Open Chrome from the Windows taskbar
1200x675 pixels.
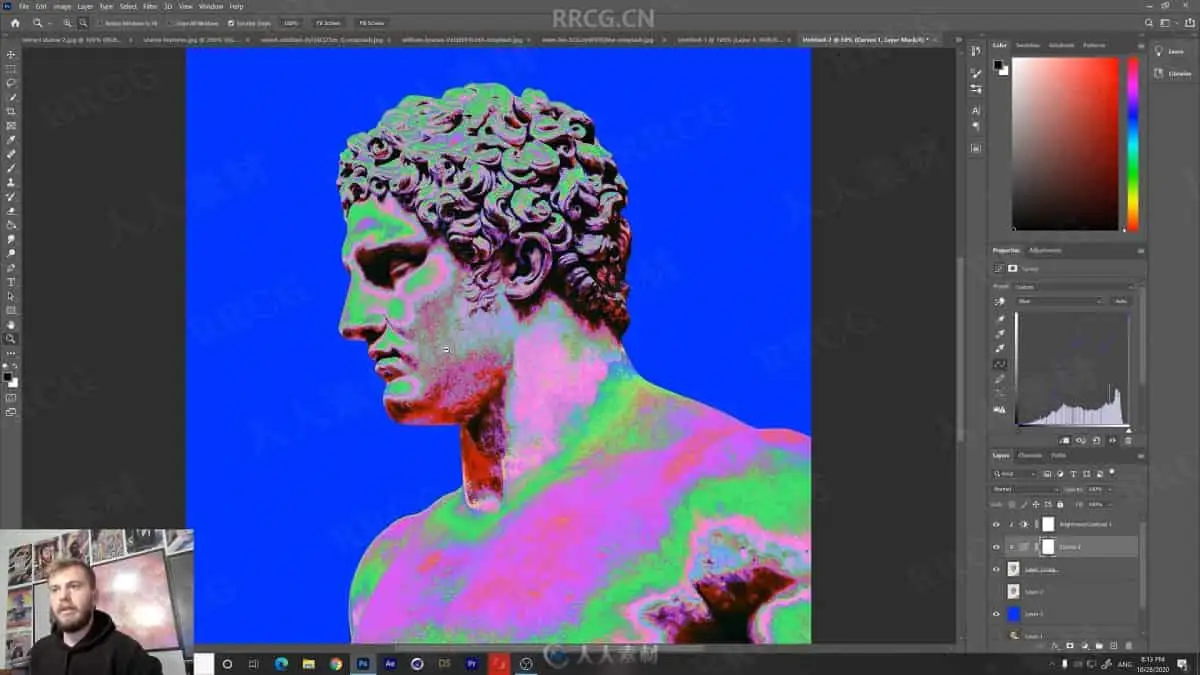click(x=336, y=663)
